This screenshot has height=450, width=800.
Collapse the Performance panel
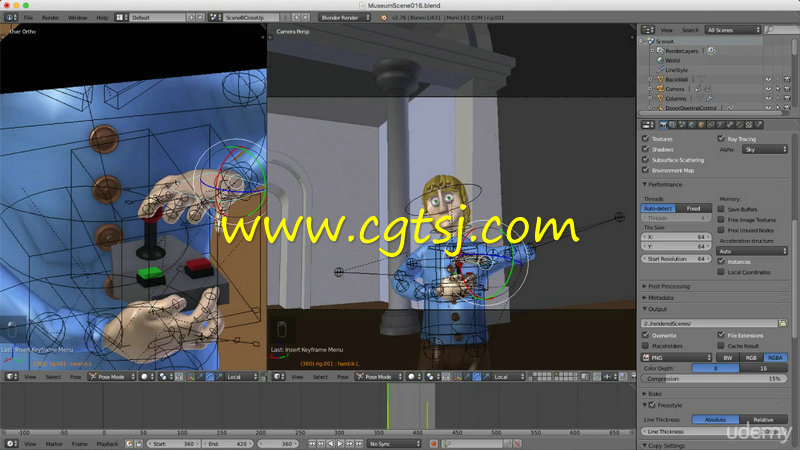click(x=664, y=184)
